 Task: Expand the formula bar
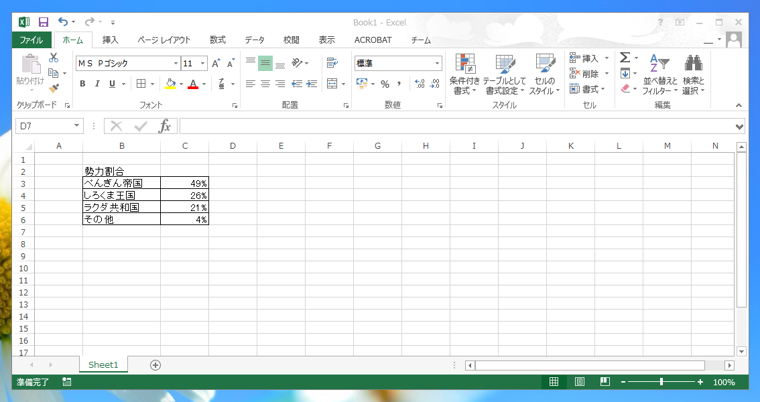coord(739,127)
